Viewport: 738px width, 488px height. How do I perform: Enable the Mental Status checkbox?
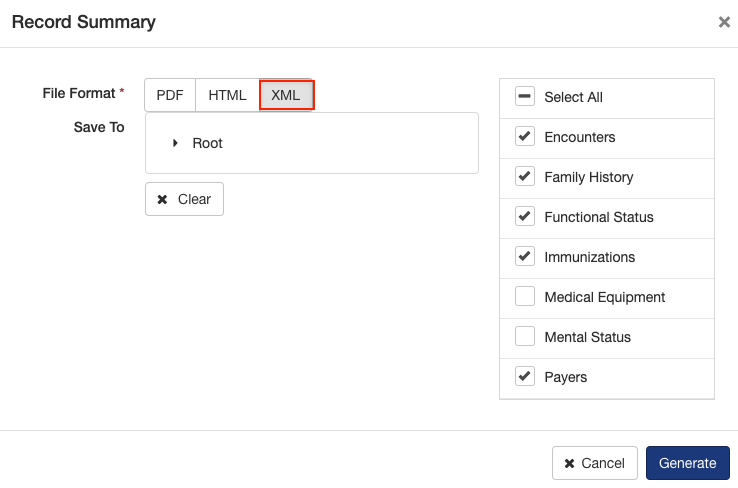(x=524, y=336)
